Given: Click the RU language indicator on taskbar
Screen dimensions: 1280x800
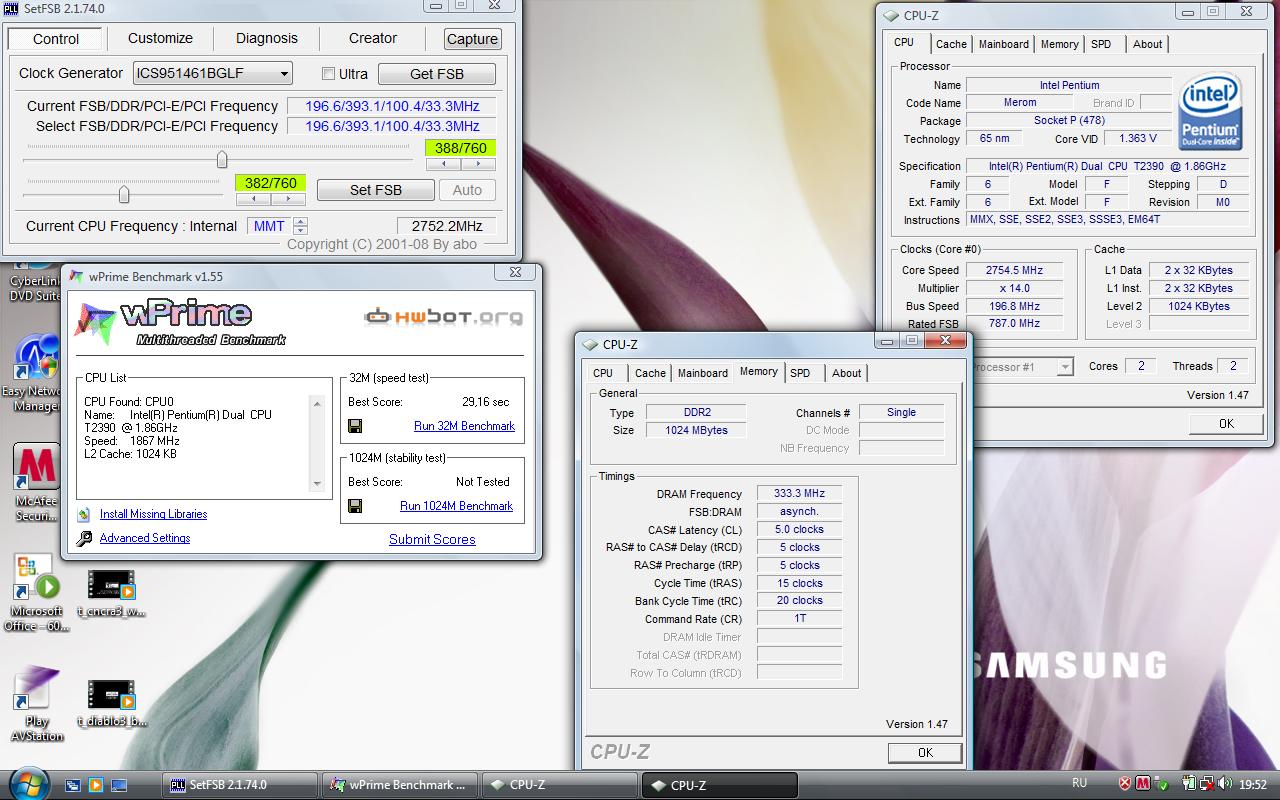Looking at the screenshot, I should 1080,783.
